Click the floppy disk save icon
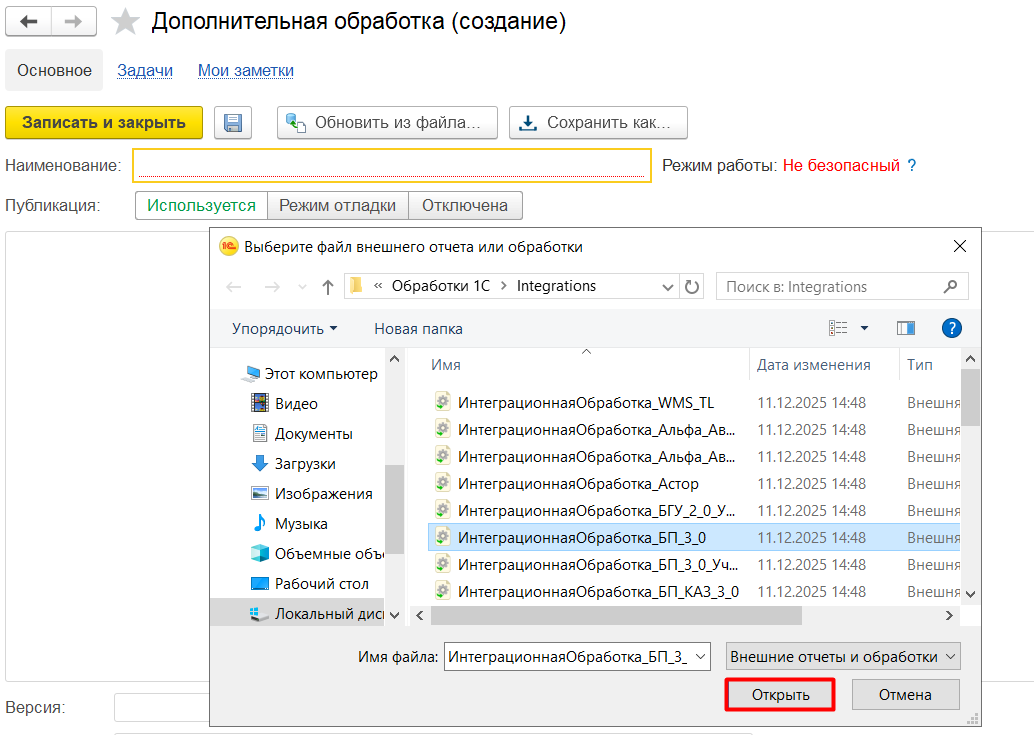Viewport: 1034px width, 735px height. click(233, 123)
